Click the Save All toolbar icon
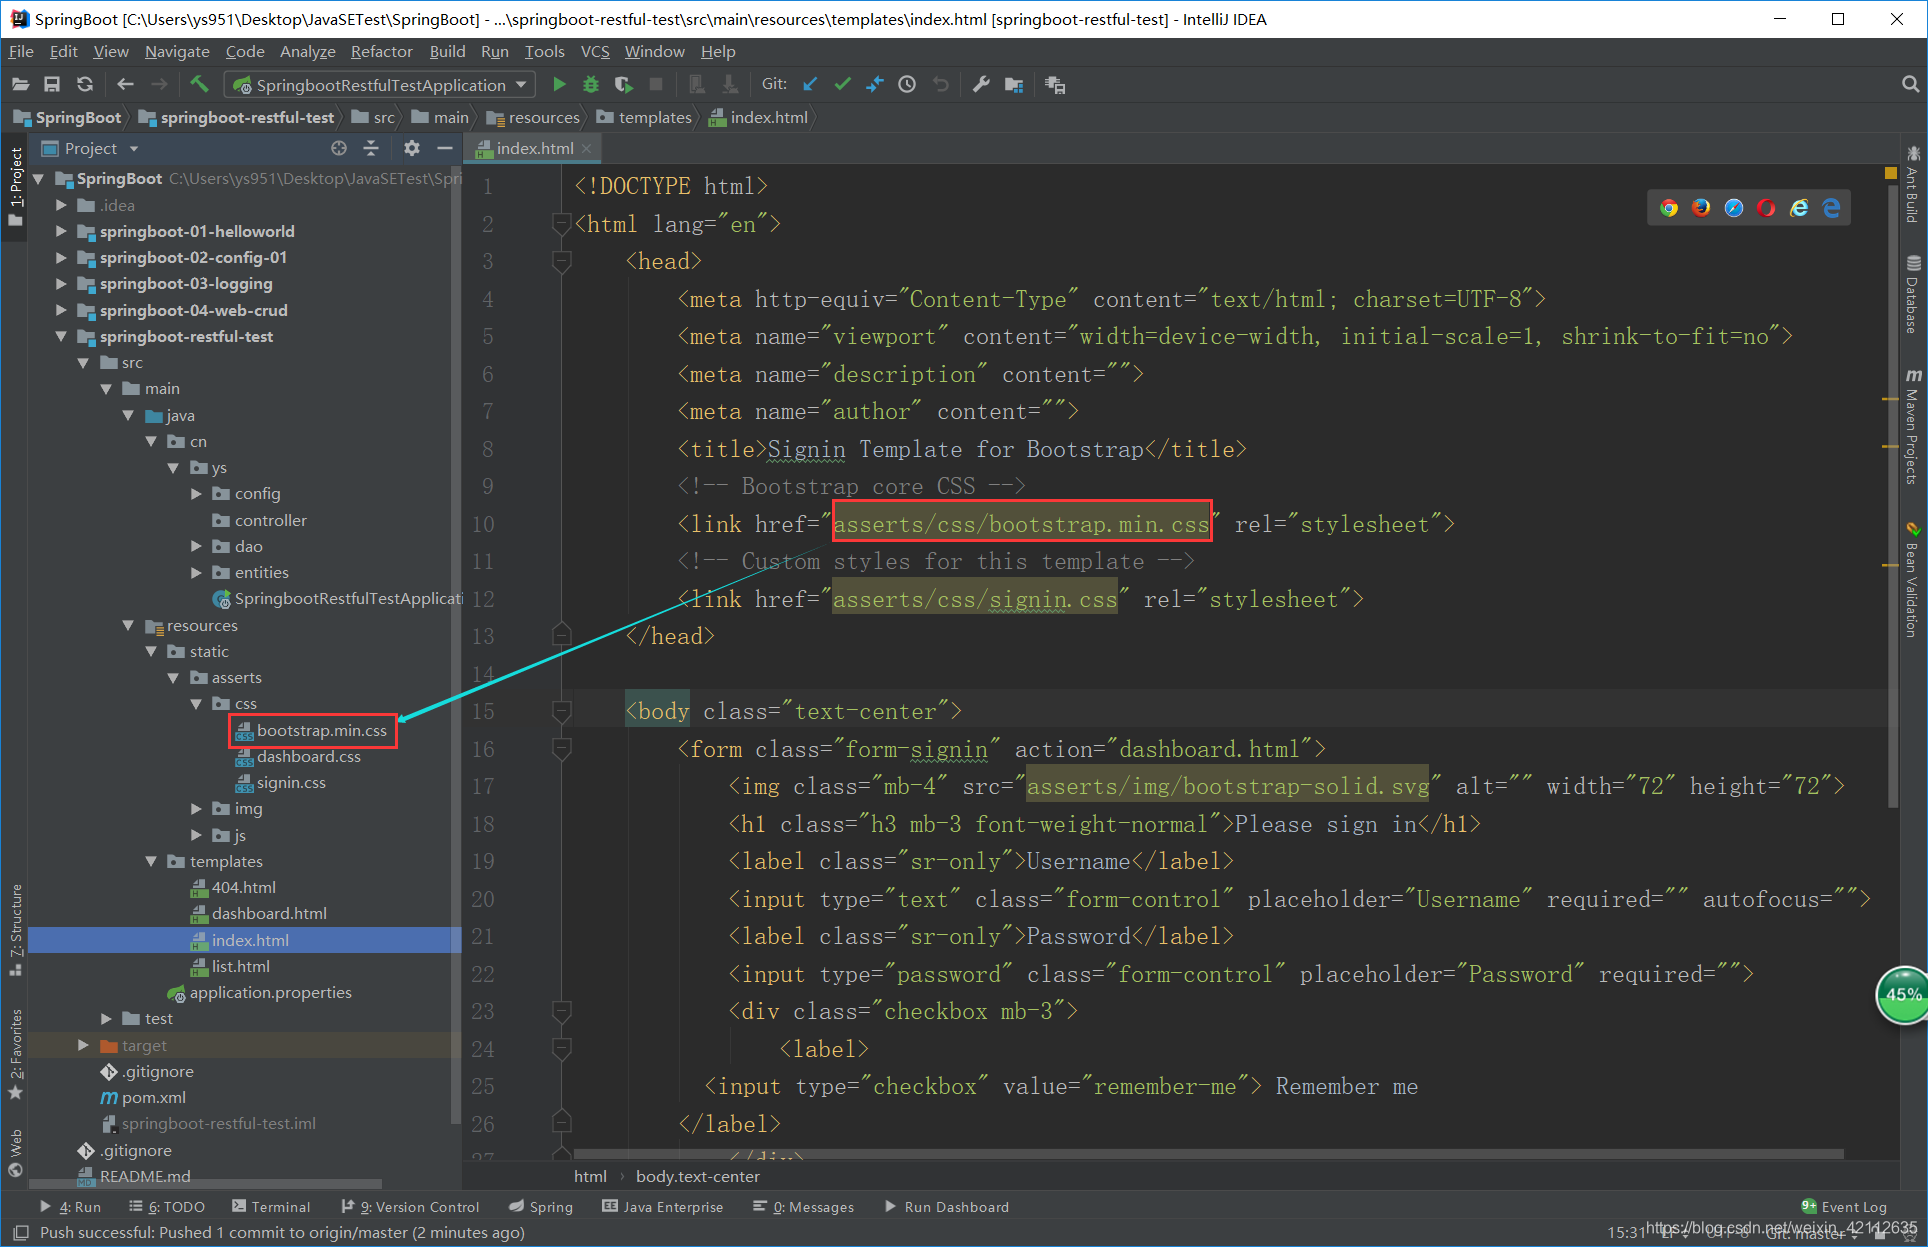This screenshot has height=1247, width=1928. tap(52, 85)
